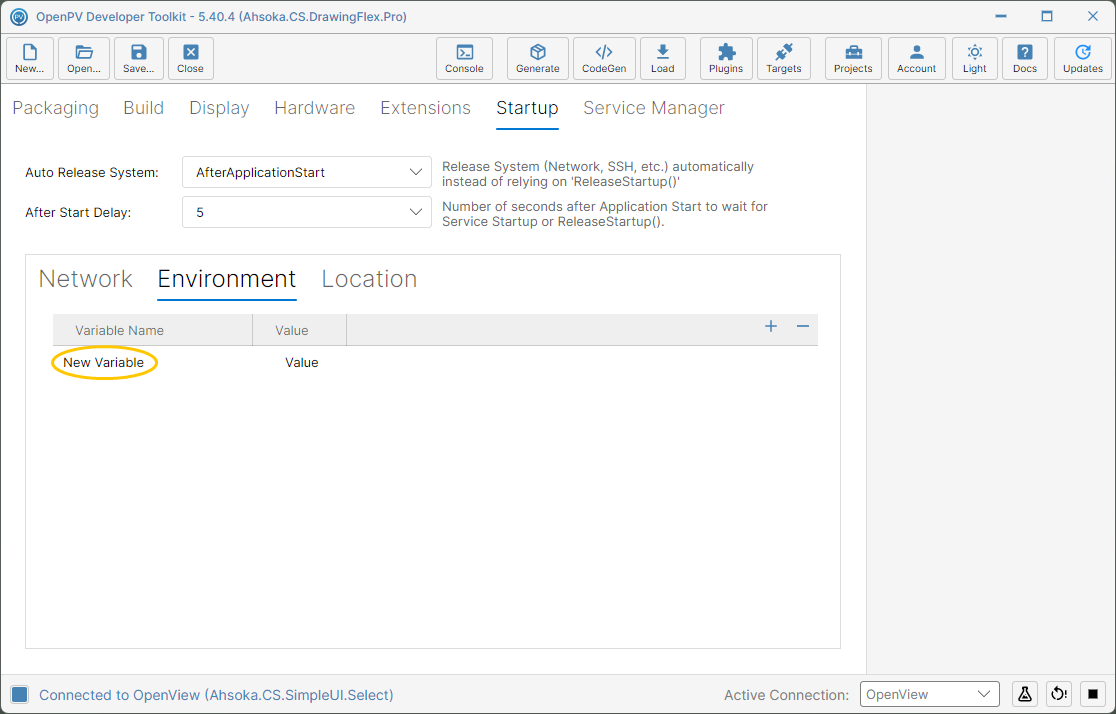The height and width of the screenshot is (714, 1116).
Task: Open Targets from the toolbar
Action: [783, 58]
